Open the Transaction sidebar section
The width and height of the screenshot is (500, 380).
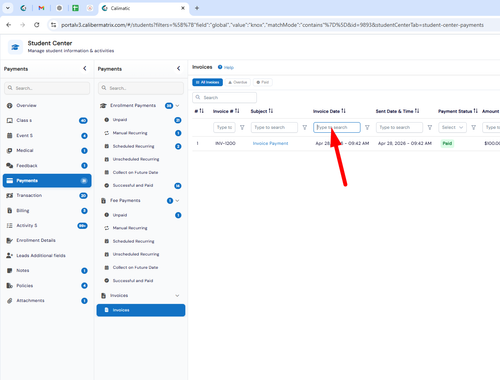coord(47,196)
